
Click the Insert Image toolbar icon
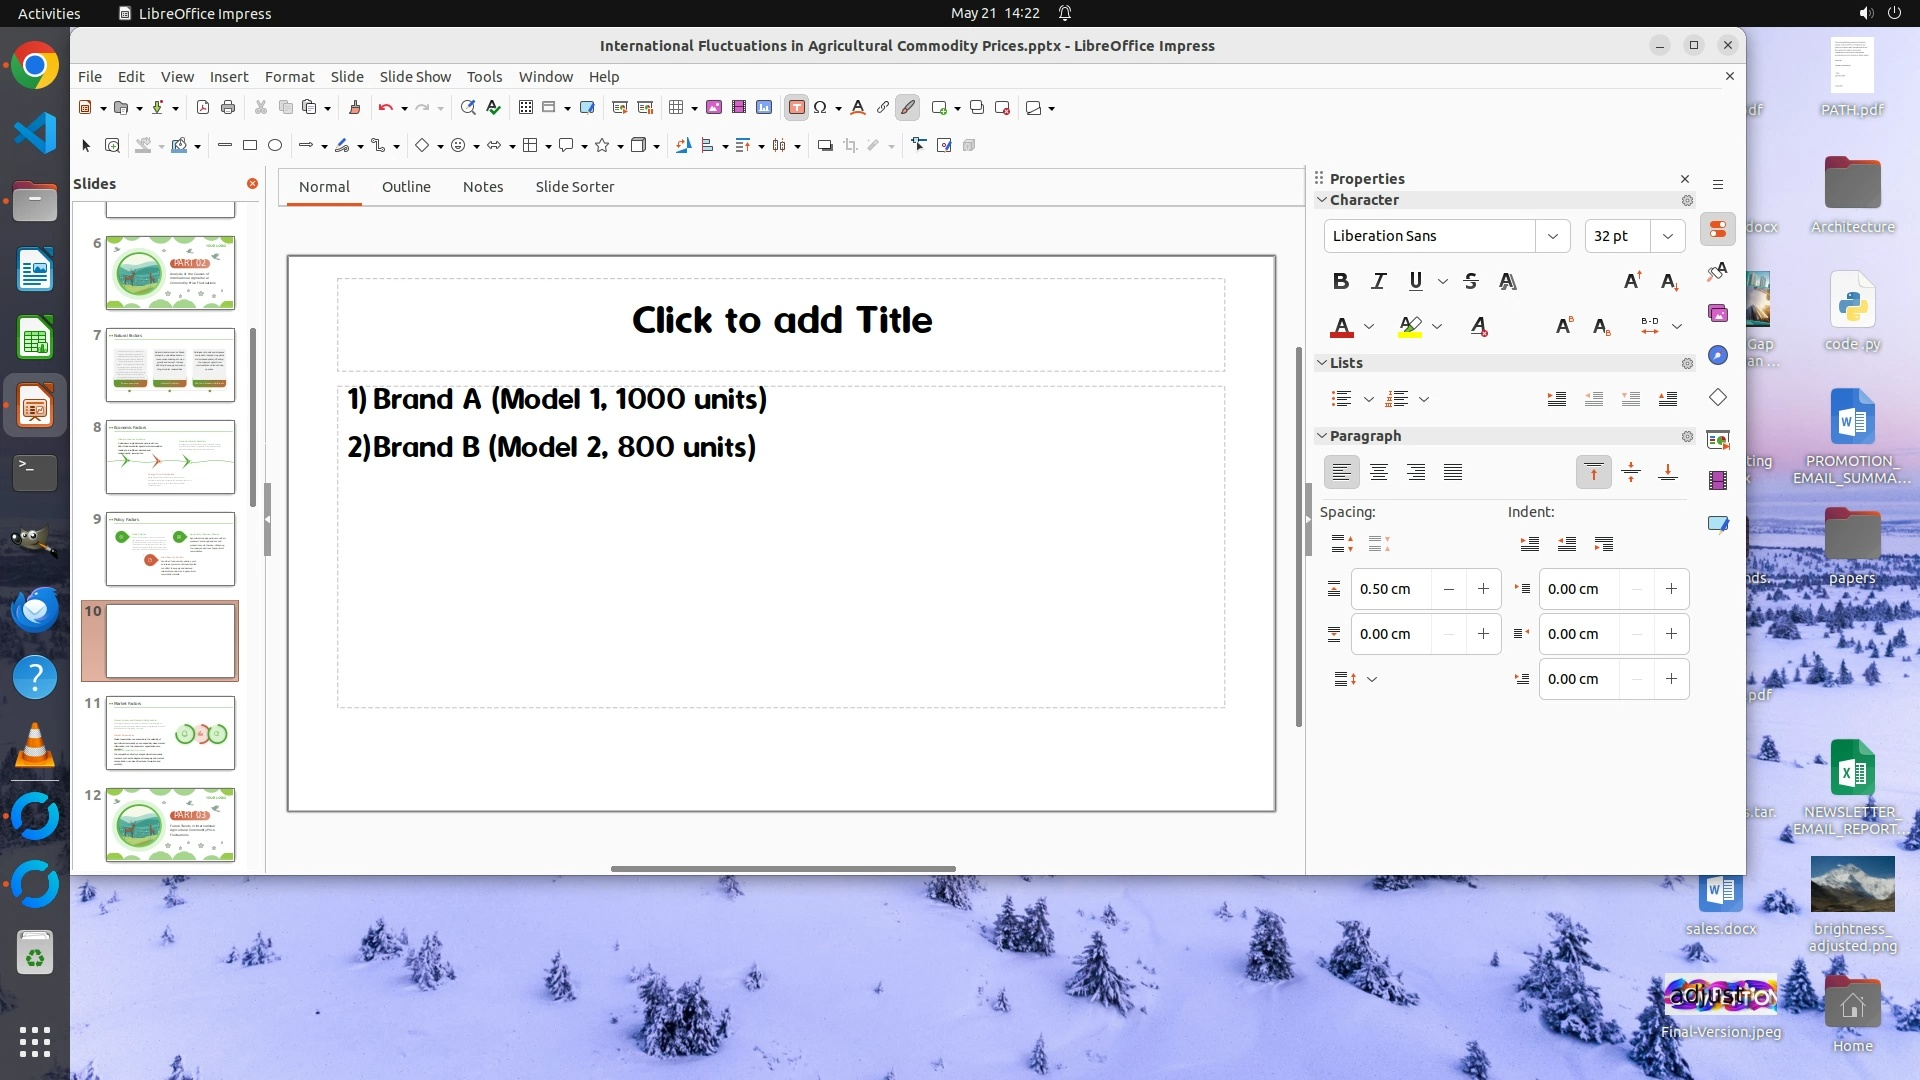714,108
